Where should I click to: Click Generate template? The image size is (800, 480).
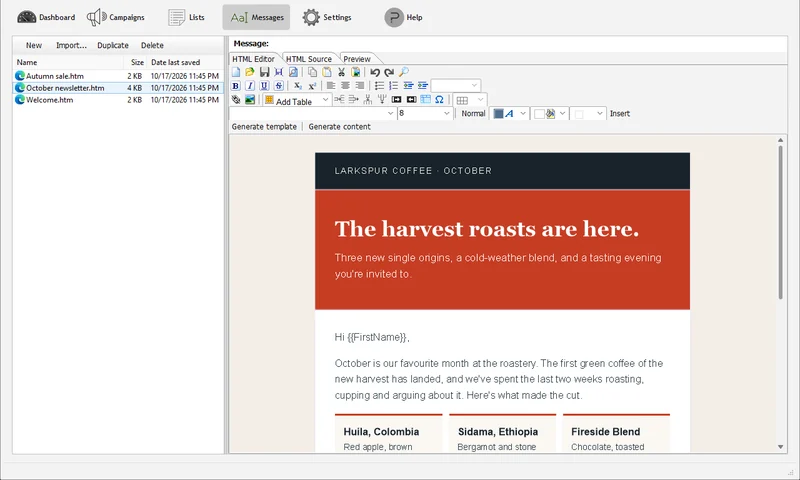264,127
